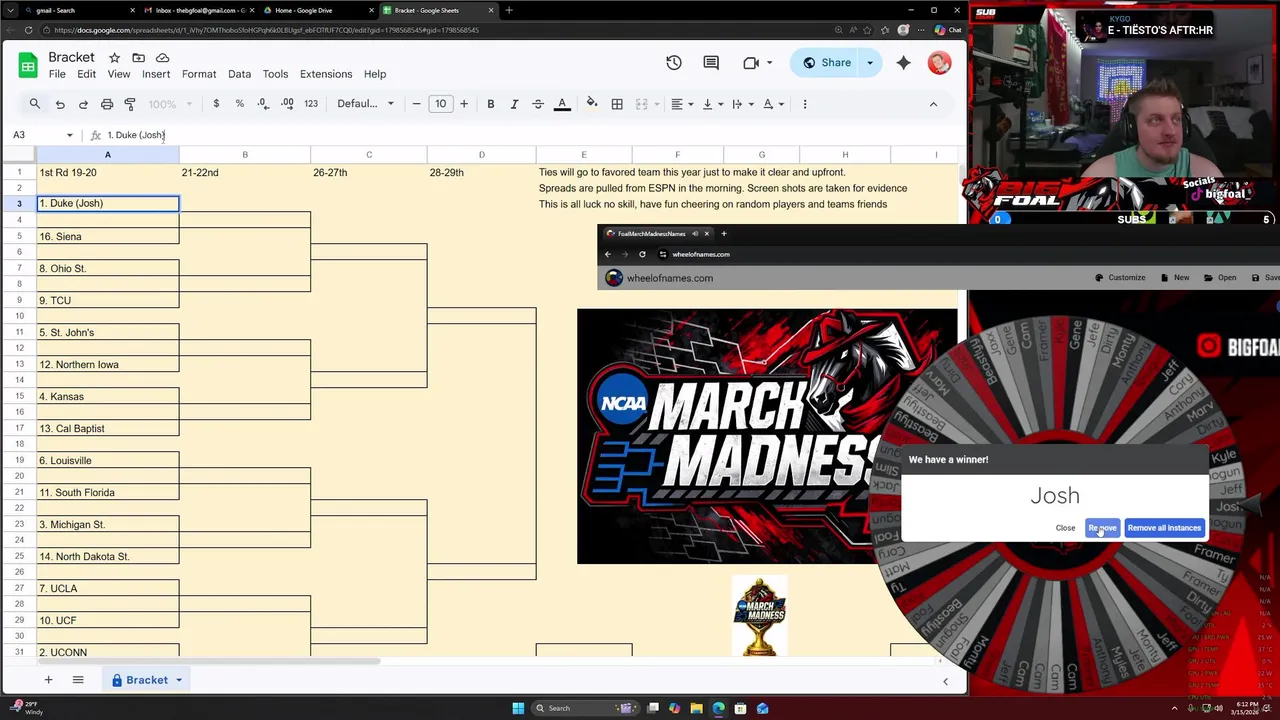Open the Insert menu
The width and height of the screenshot is (1280, 720).
tap(156, 74)
